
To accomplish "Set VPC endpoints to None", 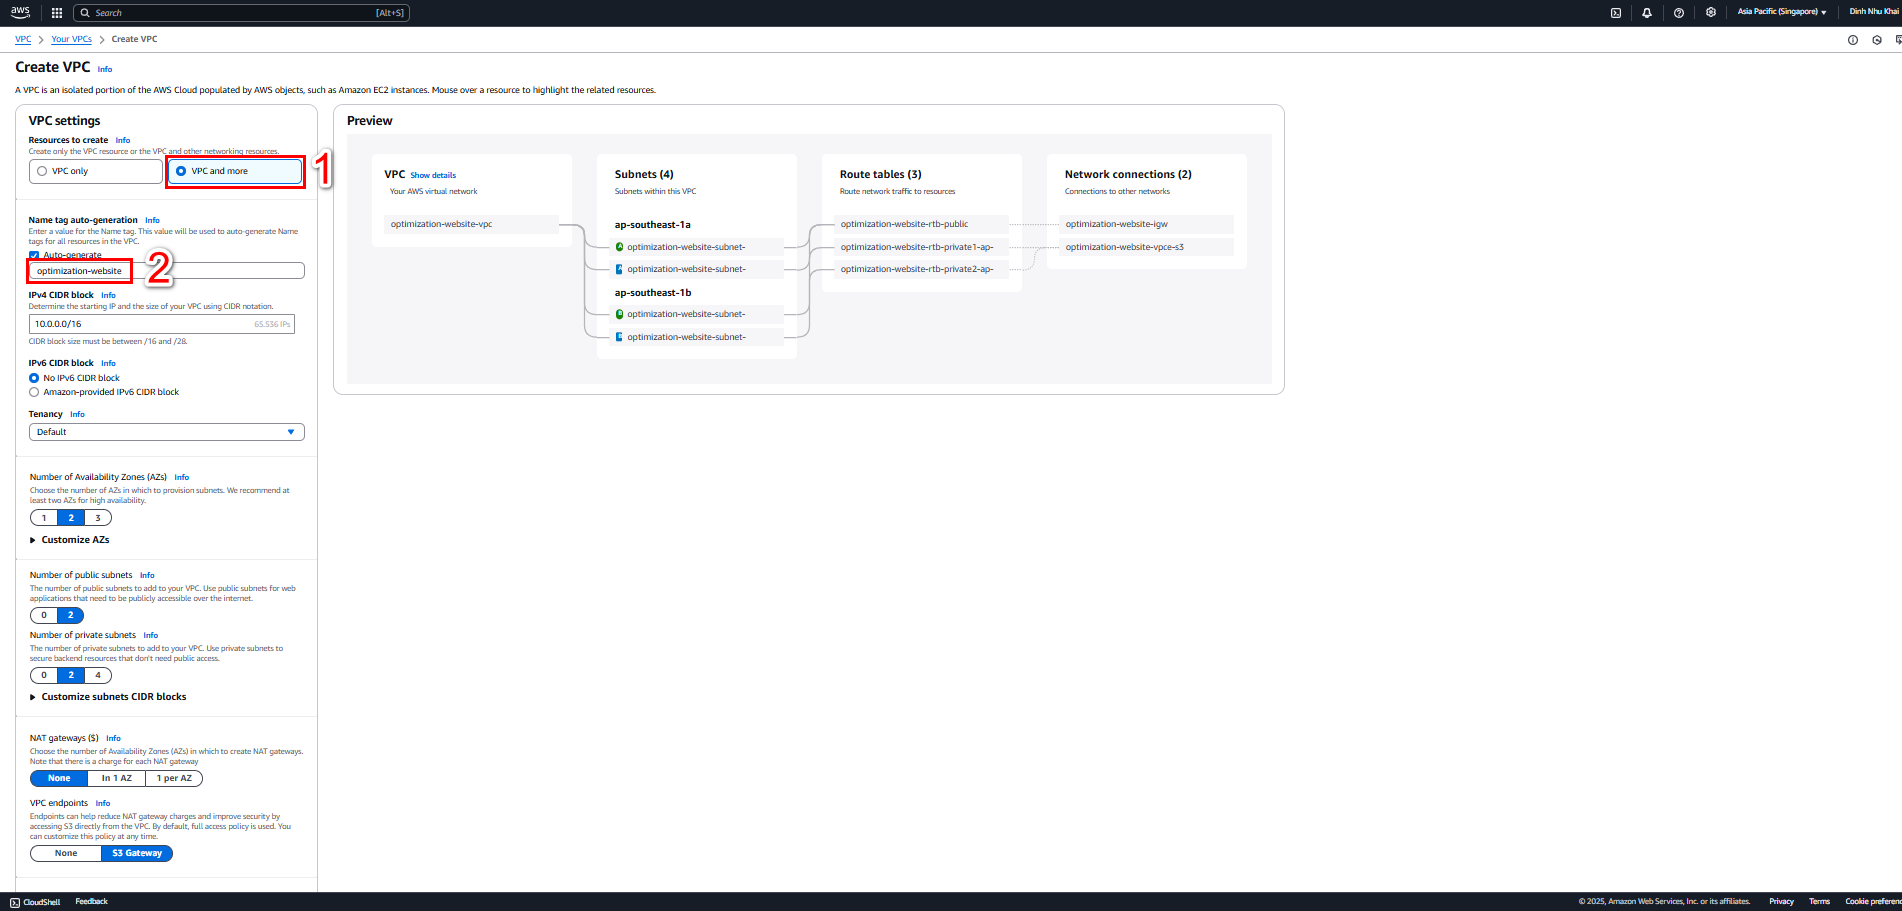I will pyautogui.click(x=66, y=853).
